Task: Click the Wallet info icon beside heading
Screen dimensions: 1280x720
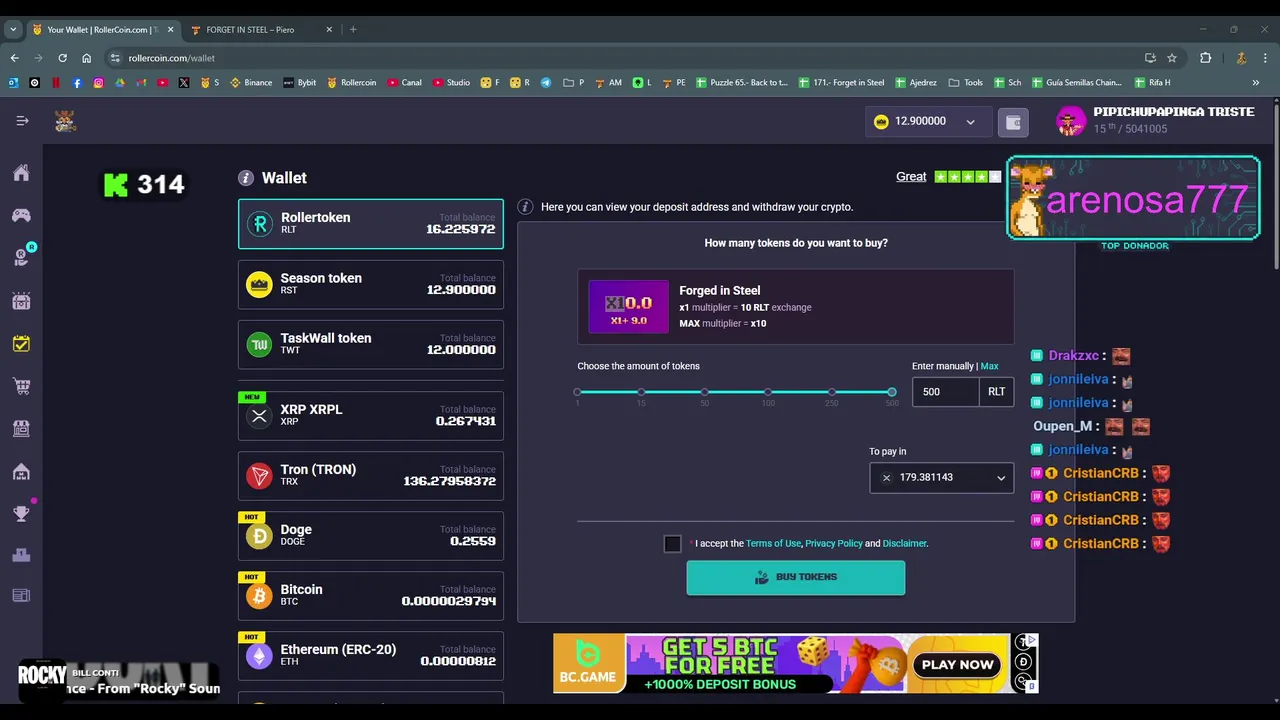Action: (x=246, y=178)
